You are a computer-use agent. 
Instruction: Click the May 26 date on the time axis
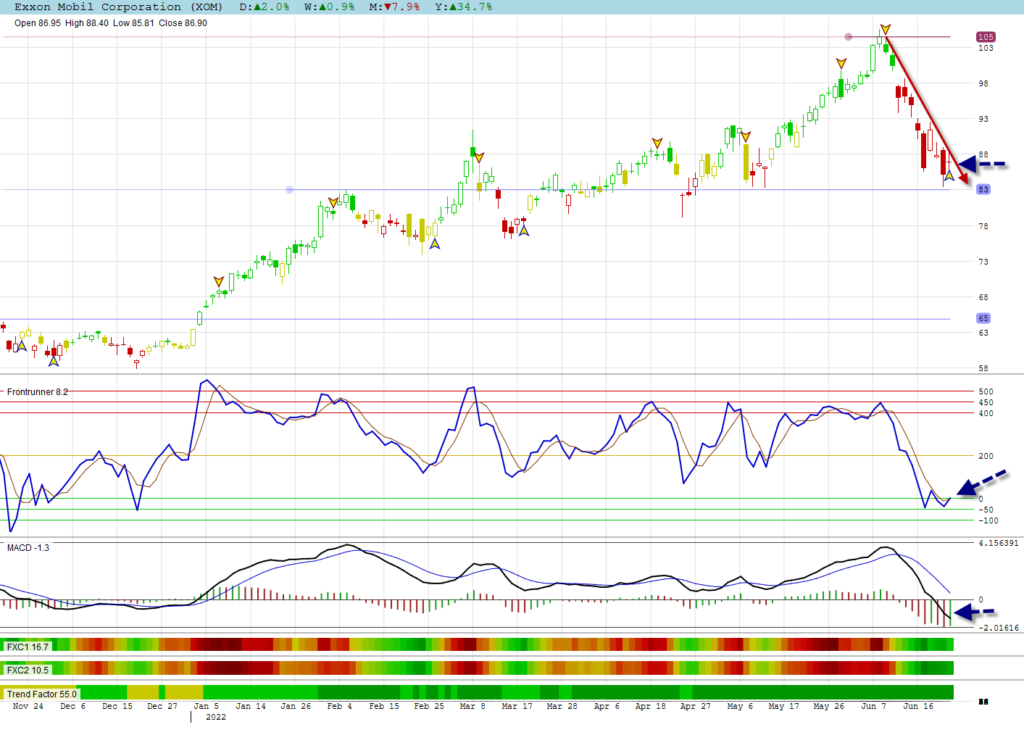click(829, 706)
